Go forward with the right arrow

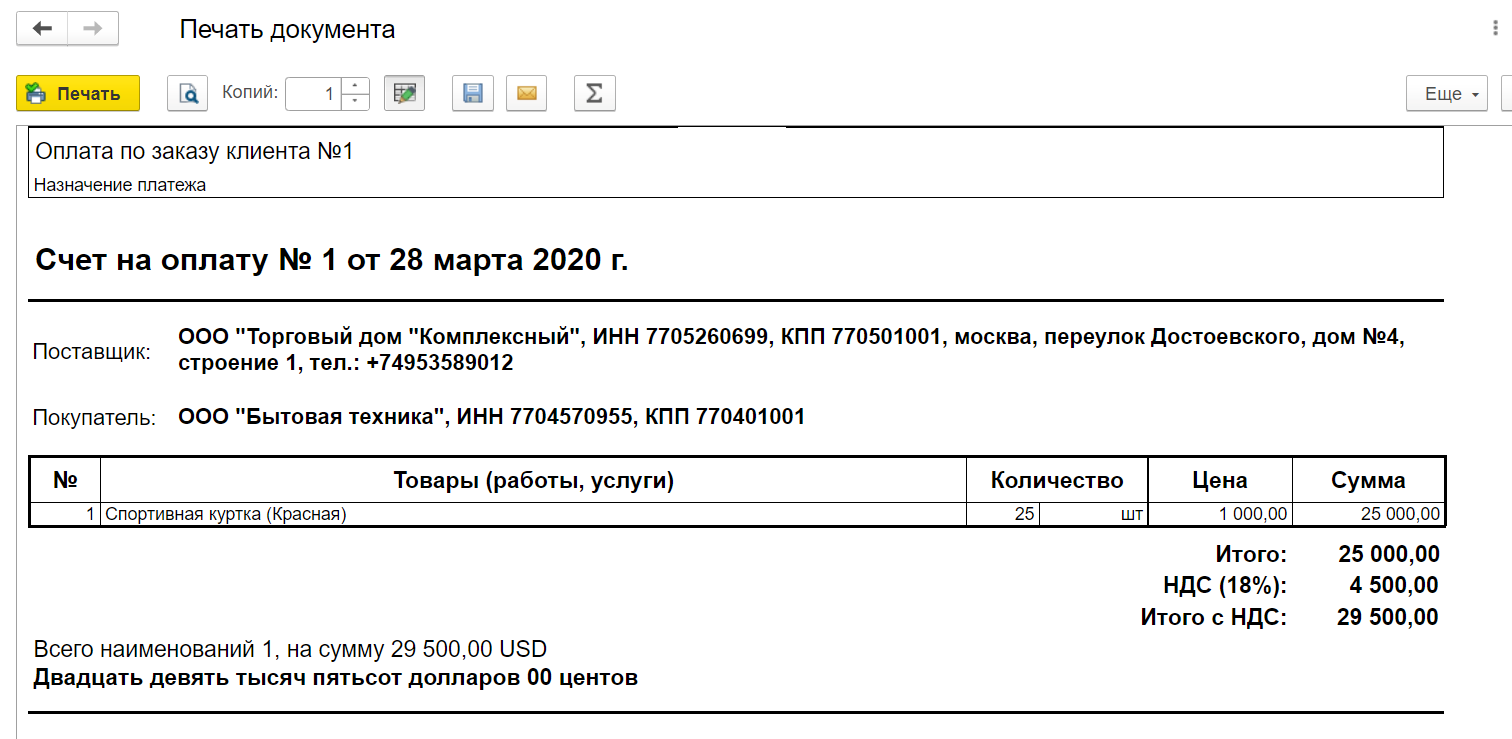point(93,29)
